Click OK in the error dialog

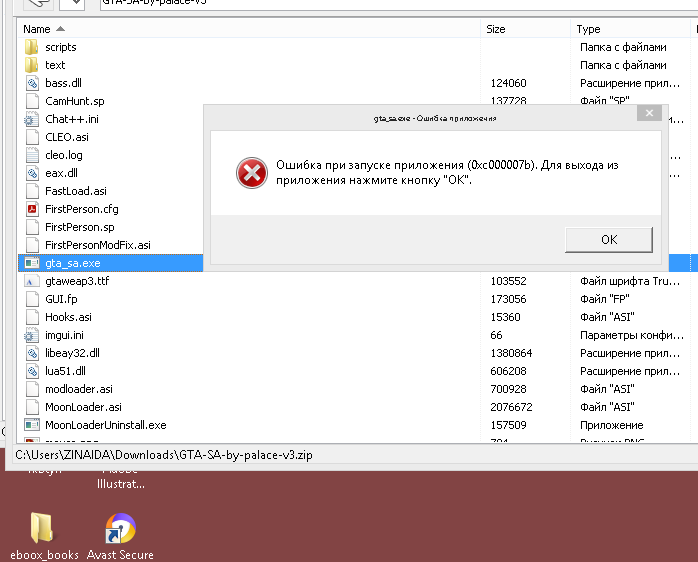608,240
